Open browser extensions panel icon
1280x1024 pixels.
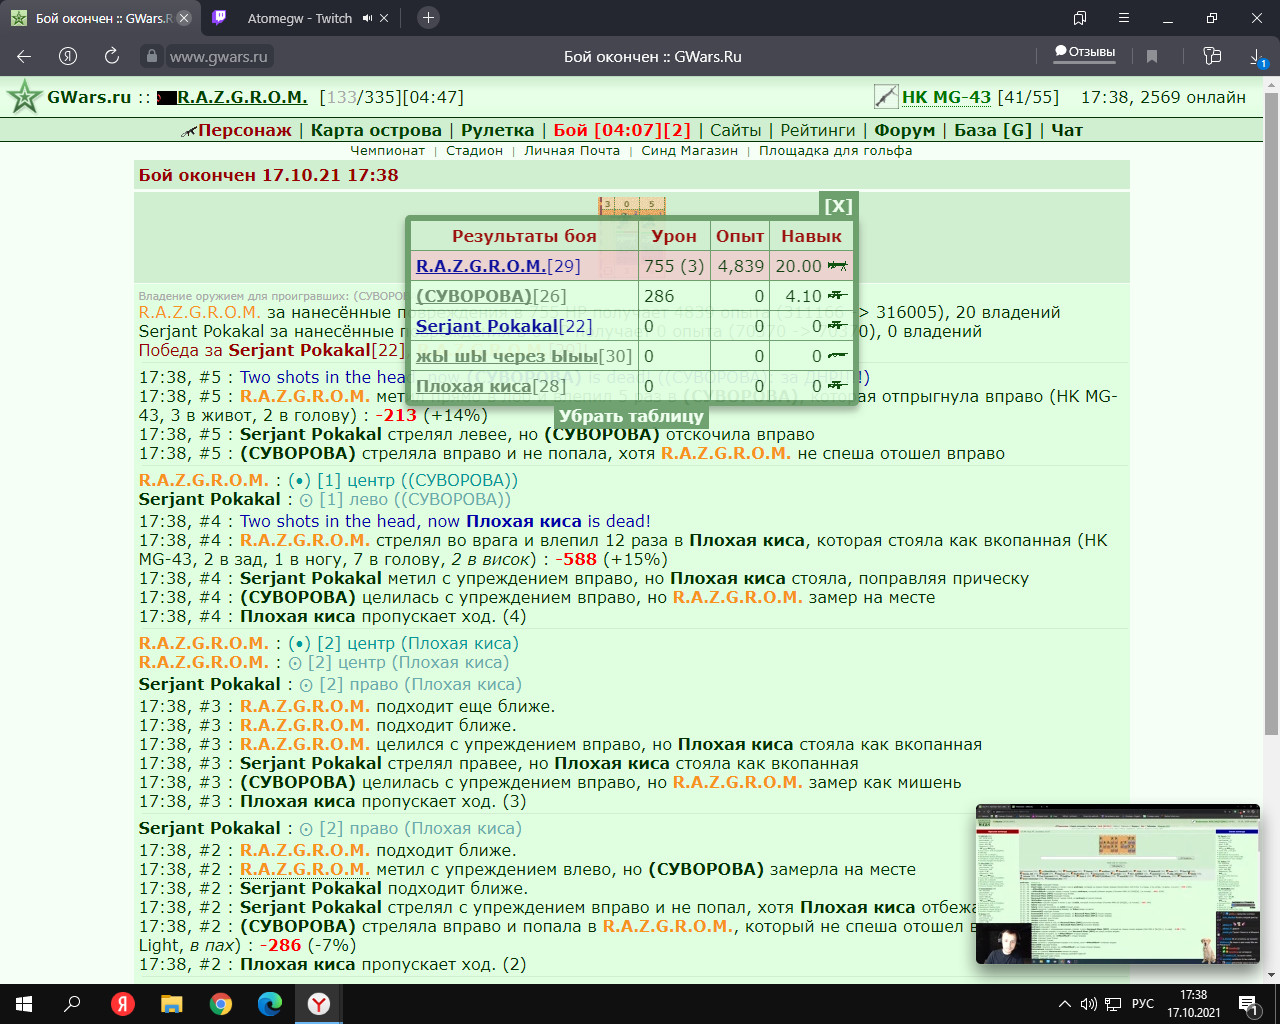[x=1212, y=56]
